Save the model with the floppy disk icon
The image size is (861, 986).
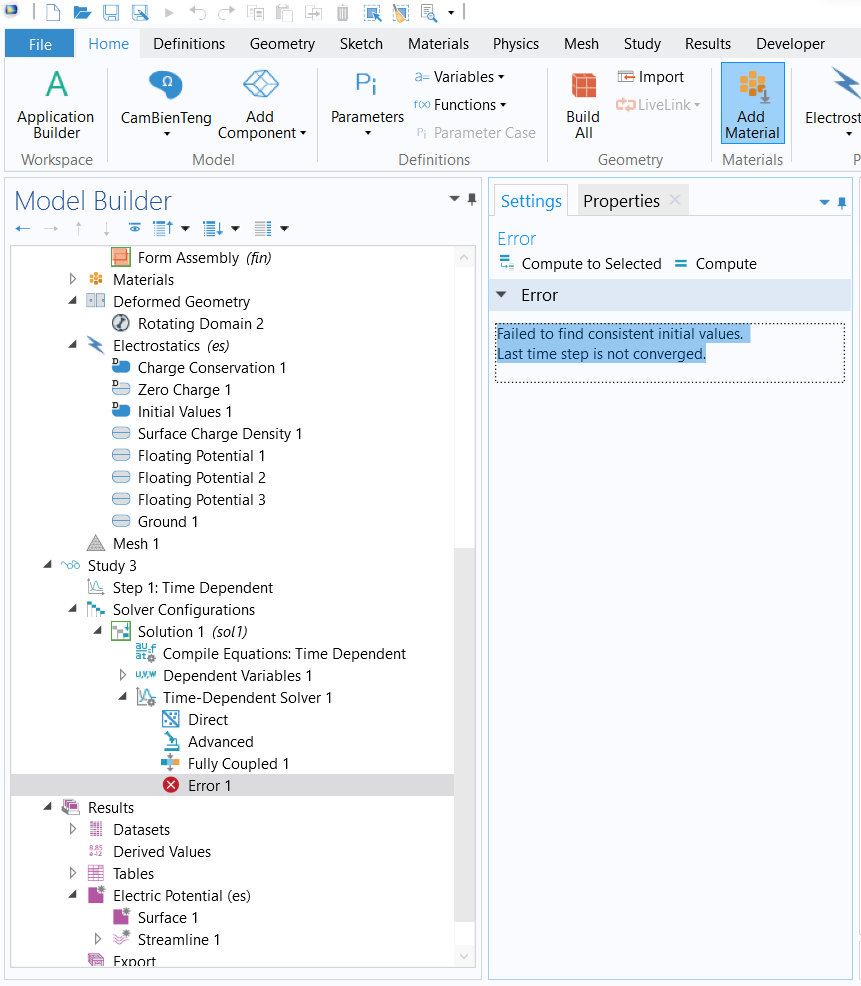tap(111, 12)
